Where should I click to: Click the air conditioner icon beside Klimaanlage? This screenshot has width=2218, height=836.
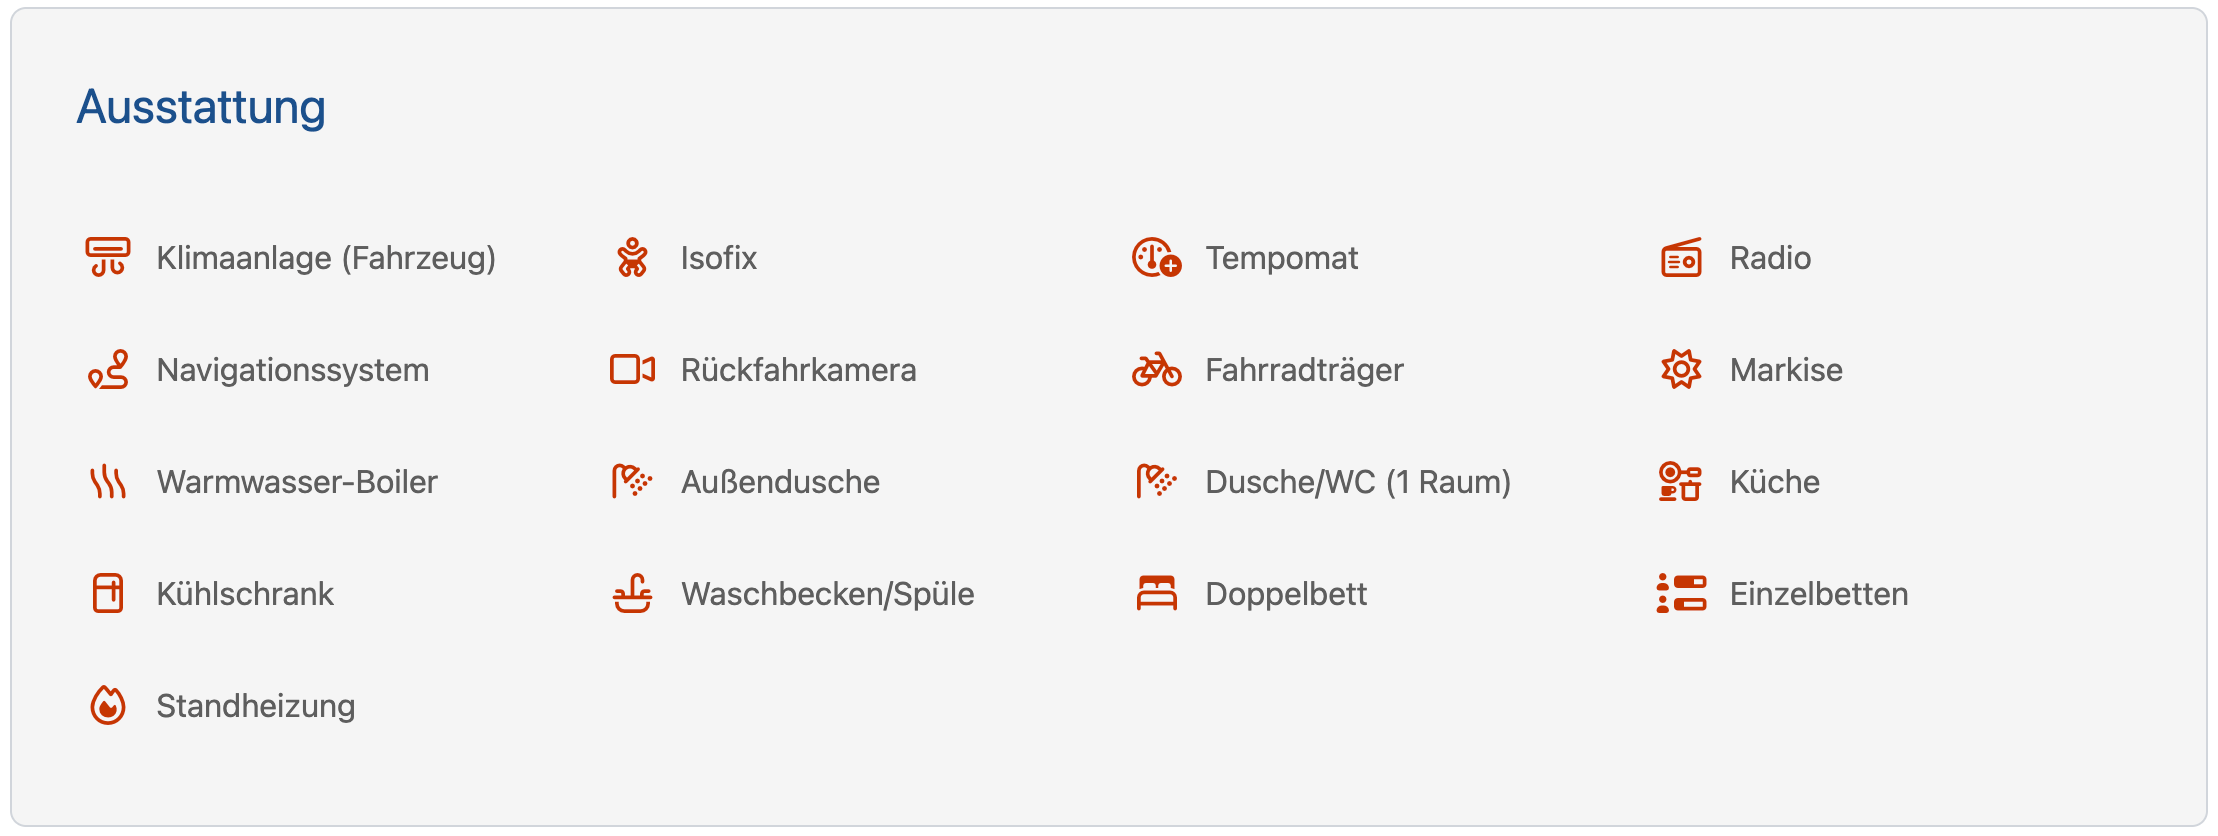tap(108, 257)
